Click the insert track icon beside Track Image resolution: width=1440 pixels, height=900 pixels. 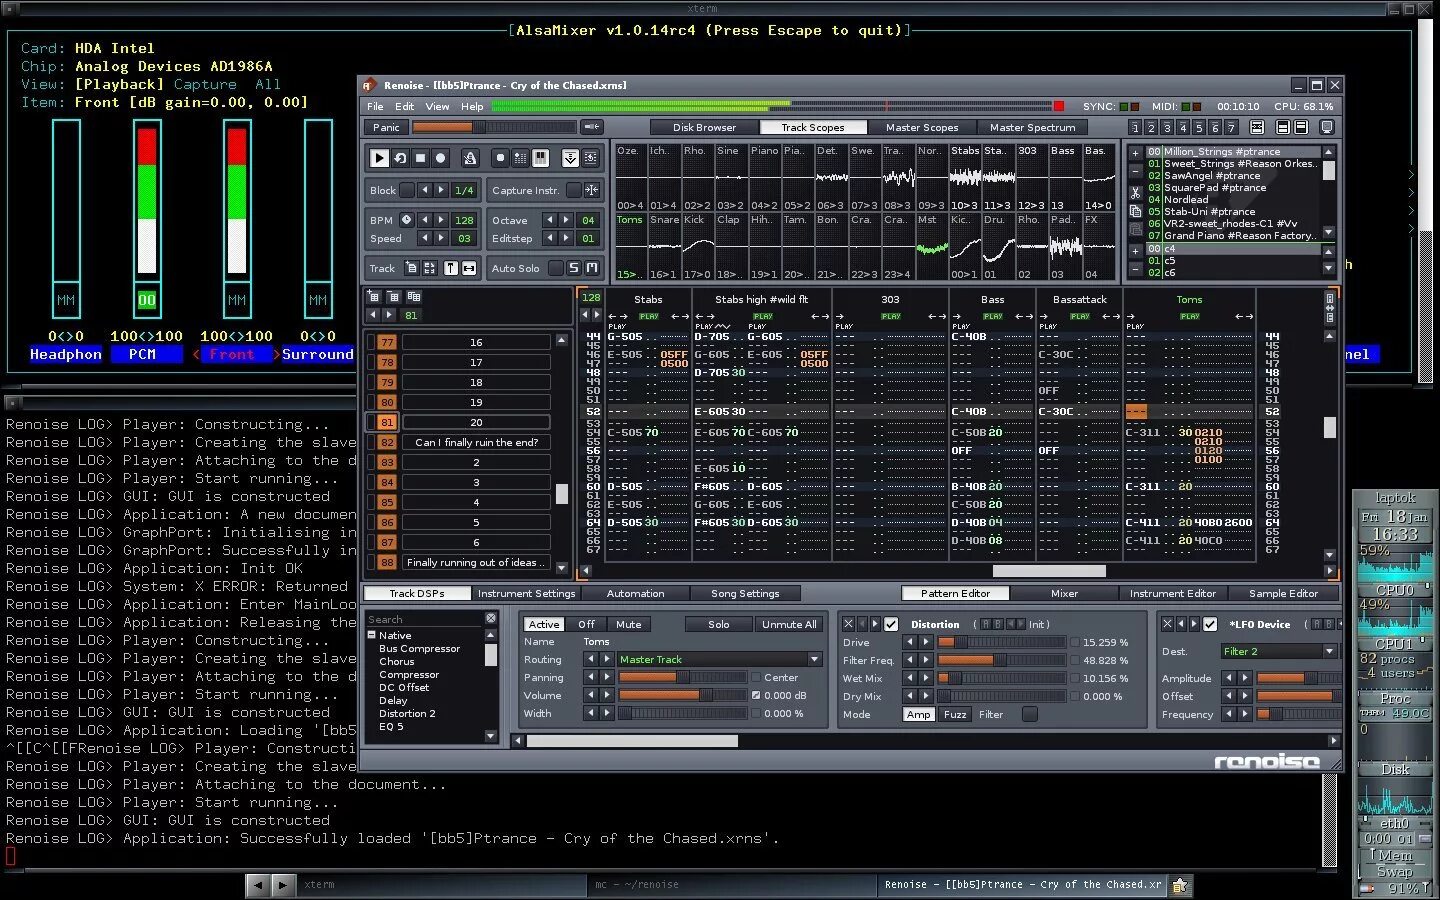[411, 268]
